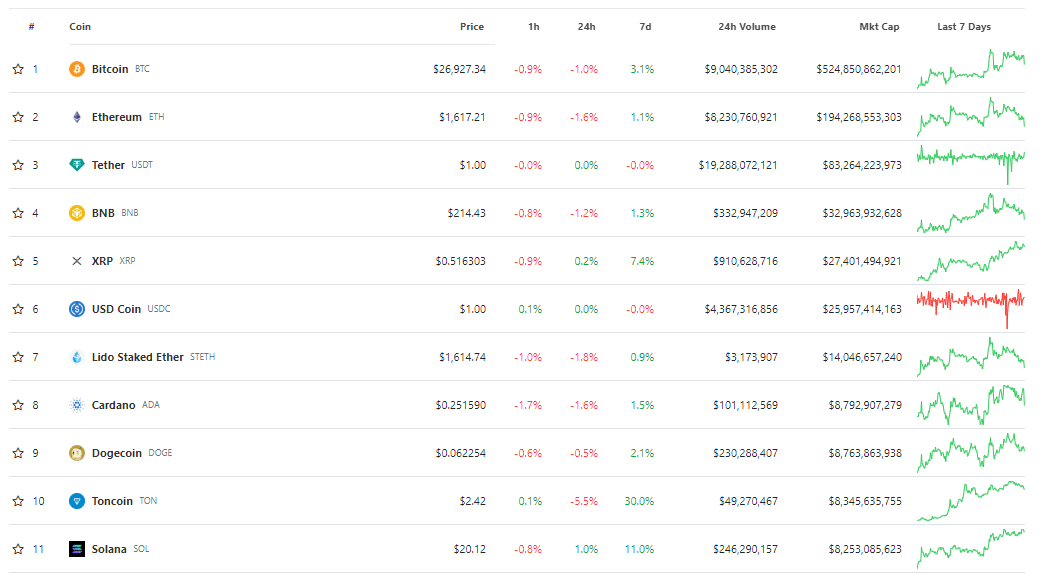Toggle the Tether favorite star
The width and height of the screenshot is (1042, 574).
18,165
